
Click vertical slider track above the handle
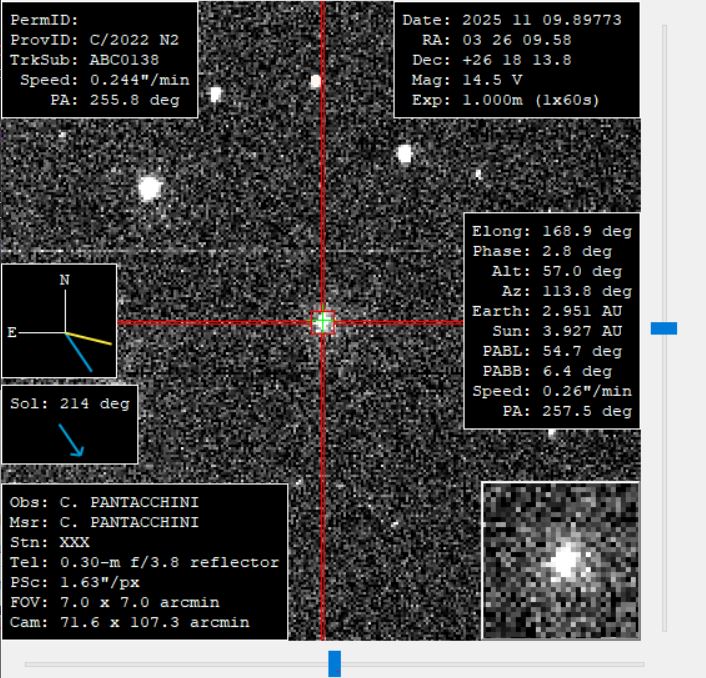tap(664, 170)
